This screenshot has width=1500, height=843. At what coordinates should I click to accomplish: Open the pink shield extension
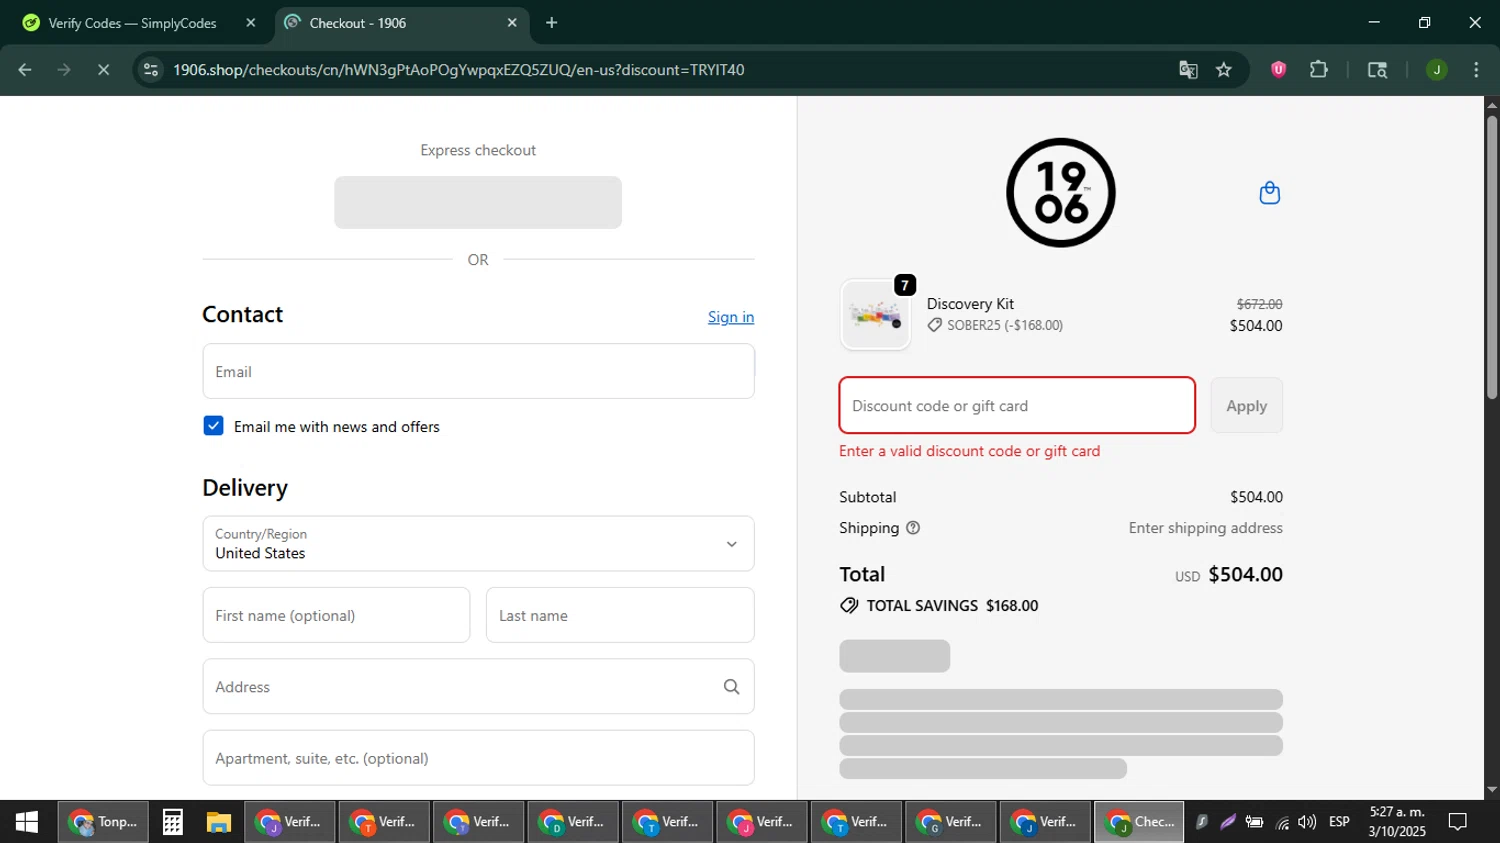tap(1278, 70)
